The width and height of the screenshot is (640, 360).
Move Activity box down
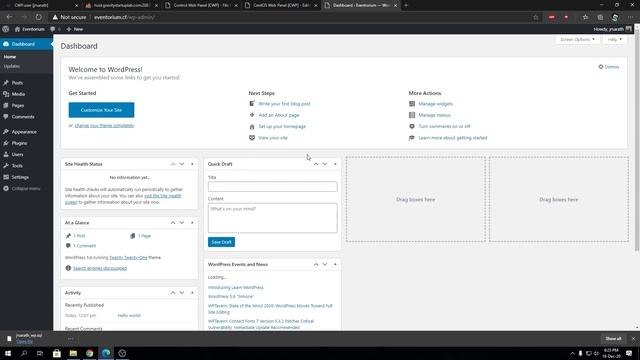click(x=182, y=293)
